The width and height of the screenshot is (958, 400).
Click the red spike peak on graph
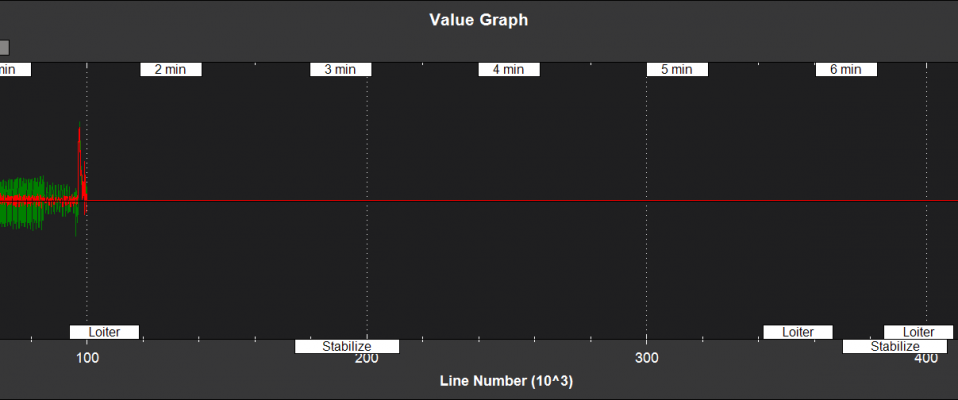click(80, 128)
